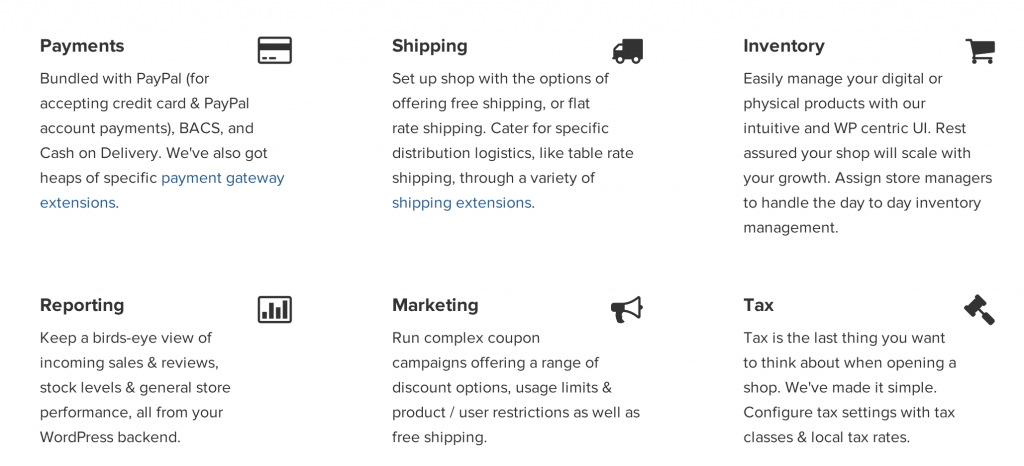Select the Shipping heading
Screen dimensions: 1024x466
[430, 46]
